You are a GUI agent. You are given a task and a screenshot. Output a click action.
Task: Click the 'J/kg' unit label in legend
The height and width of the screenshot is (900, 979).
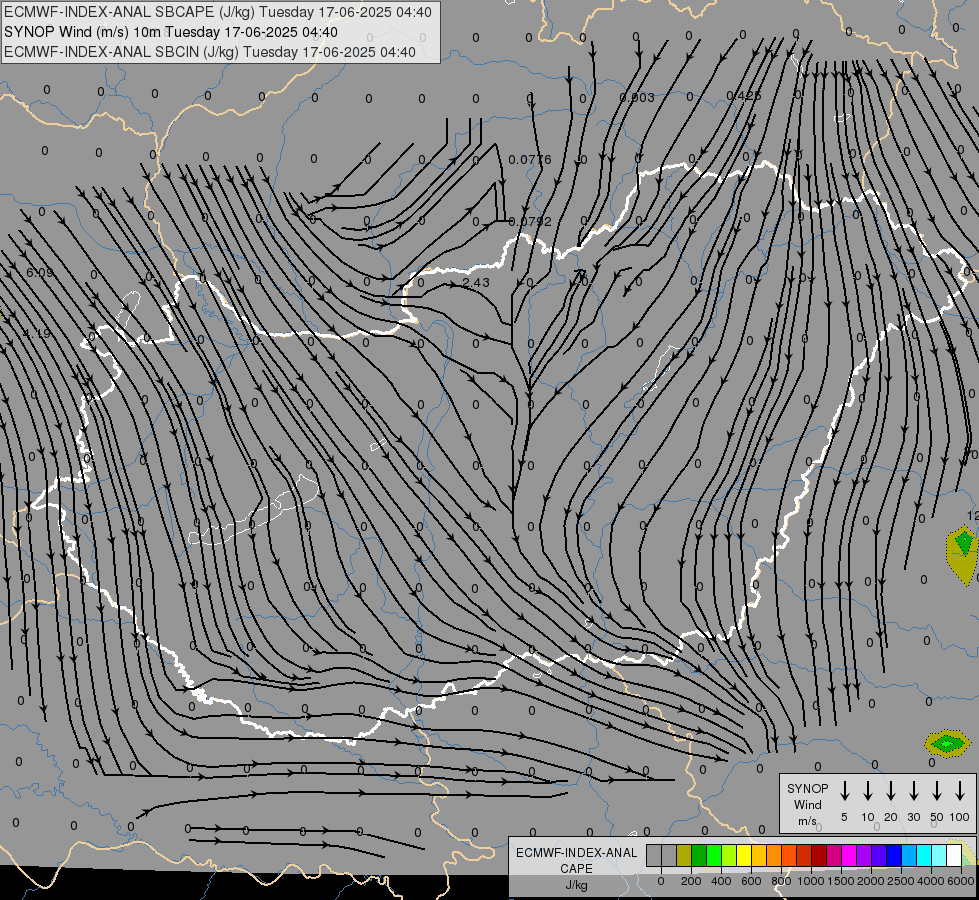click(x=576, y=884)
